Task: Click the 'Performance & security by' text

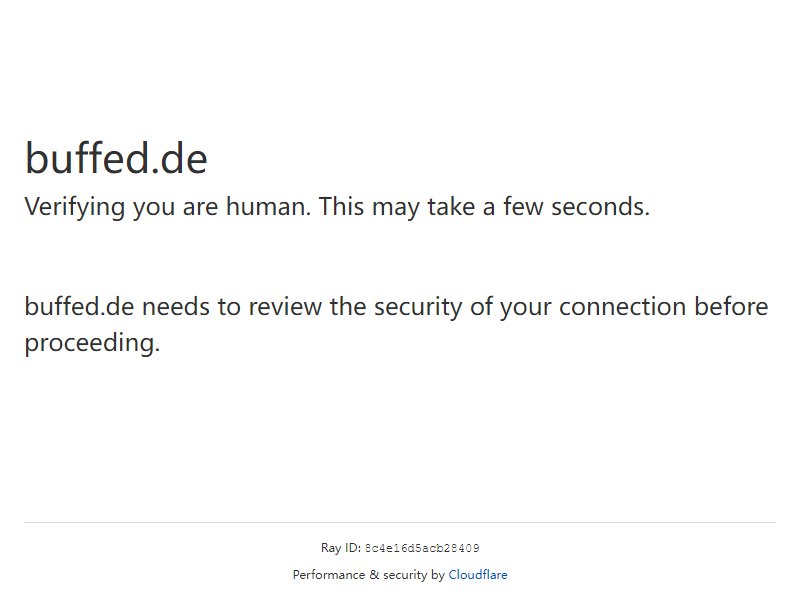Action: [x=369, y=575]
